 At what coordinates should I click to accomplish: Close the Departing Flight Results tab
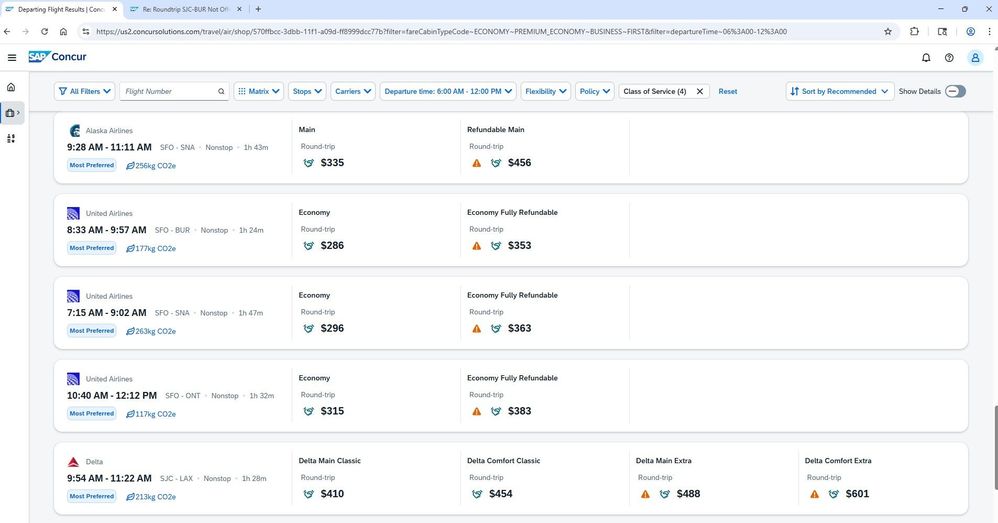point(115,10)
